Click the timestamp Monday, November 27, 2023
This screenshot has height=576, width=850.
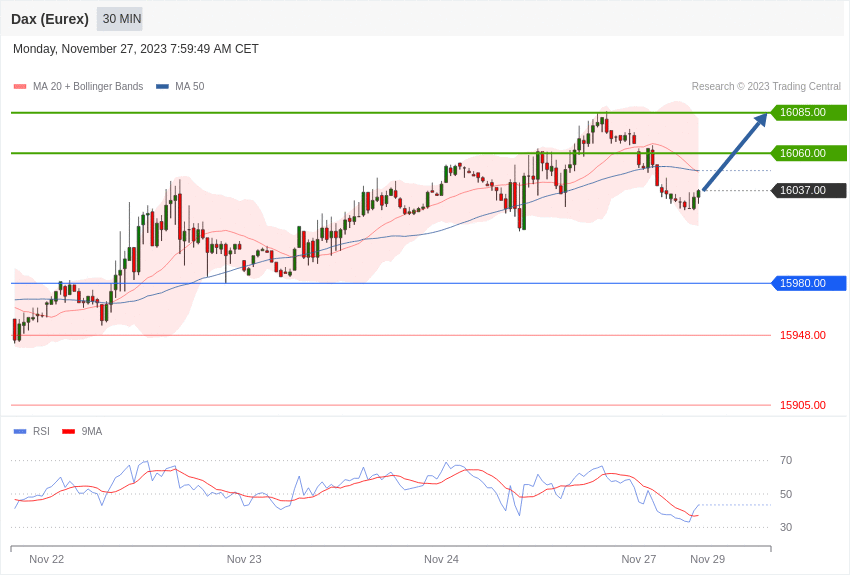(x=136, y=49)
